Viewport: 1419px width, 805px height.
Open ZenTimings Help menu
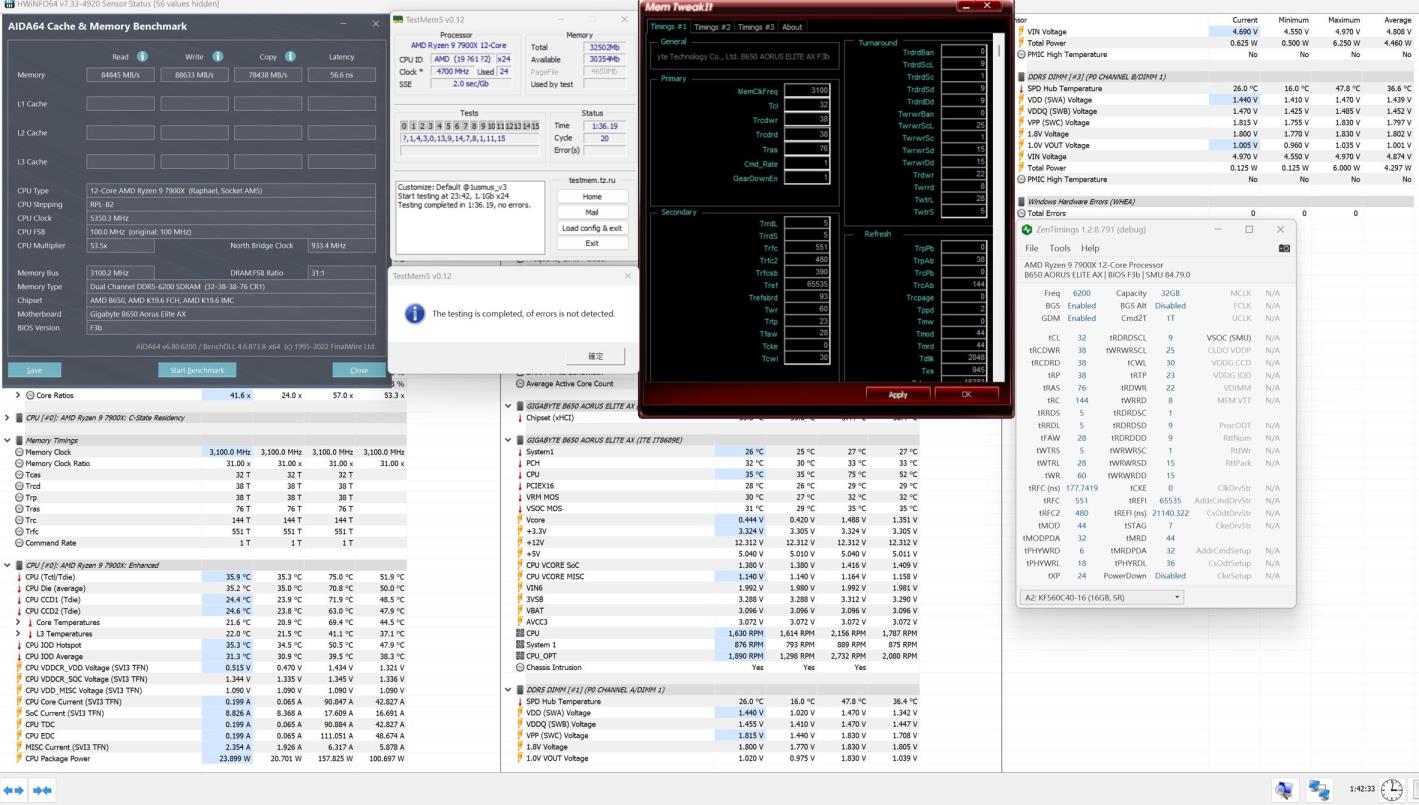[1090, 248]
